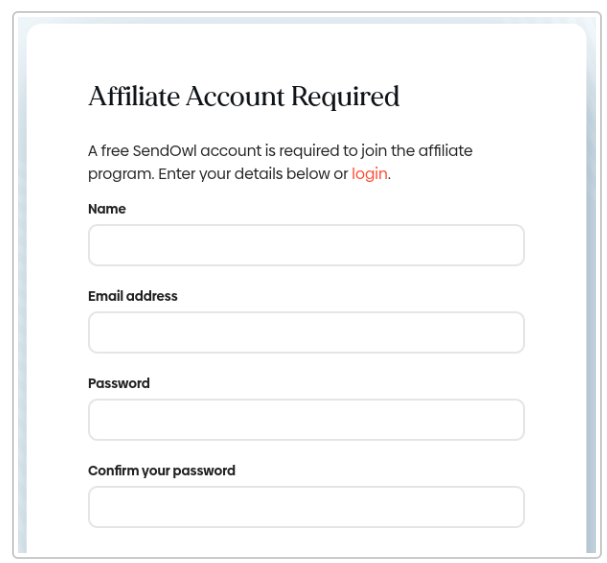
Task: Focus the Name input field
Action: 306,245
